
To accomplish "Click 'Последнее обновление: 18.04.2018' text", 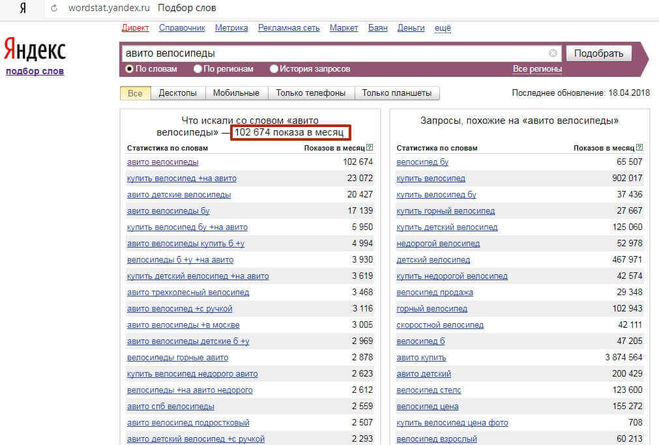I will pos(581,93).
